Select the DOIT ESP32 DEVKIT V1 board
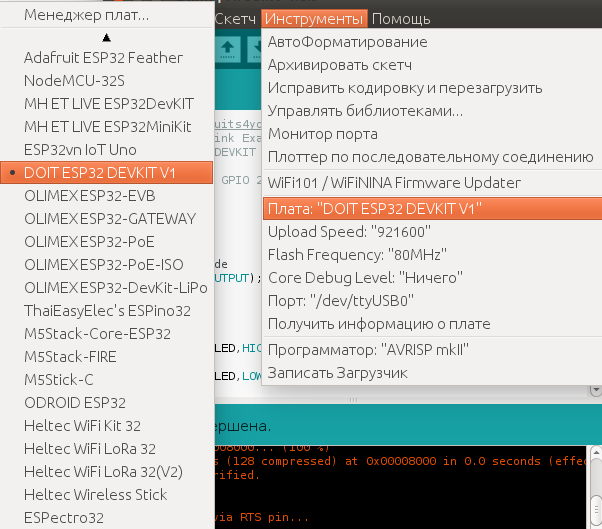The height and width of the screenshot is (529, 602). [100, 173]
